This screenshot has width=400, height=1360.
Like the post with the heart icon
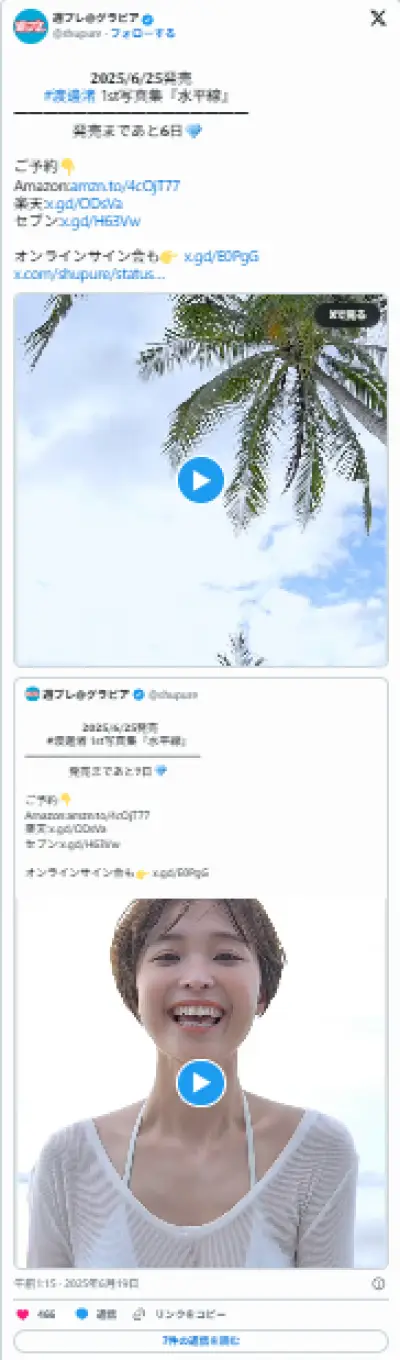coord(22,1313)
